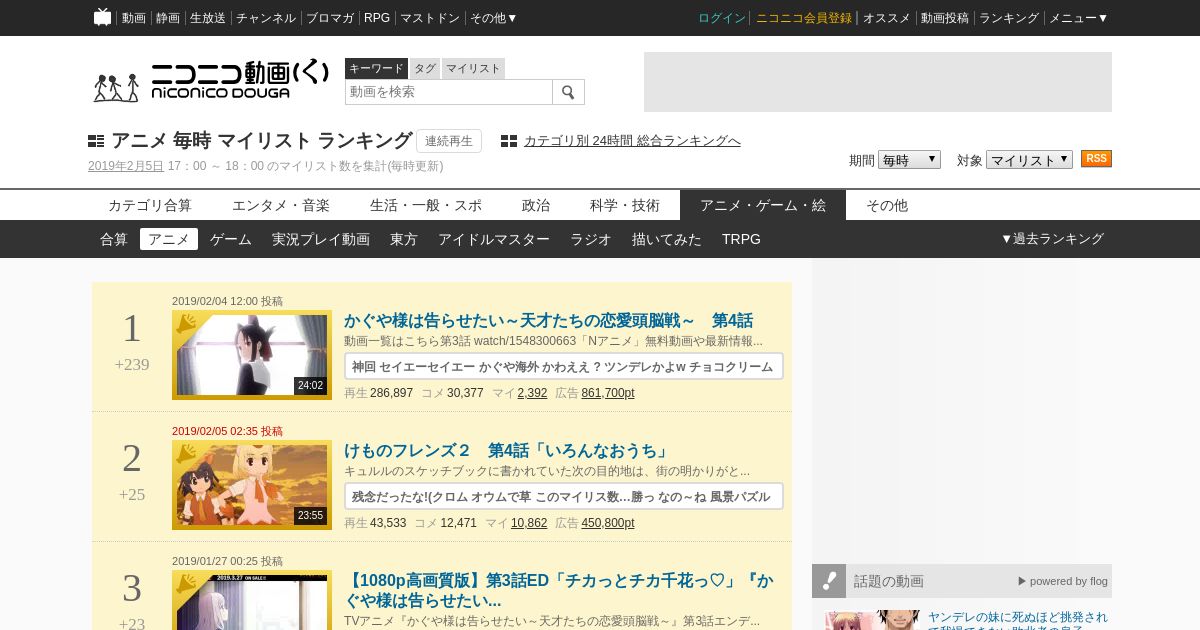Click the powered by flog label
The width and height of the screenshot is (1200, 630).
click(1063, 581)
